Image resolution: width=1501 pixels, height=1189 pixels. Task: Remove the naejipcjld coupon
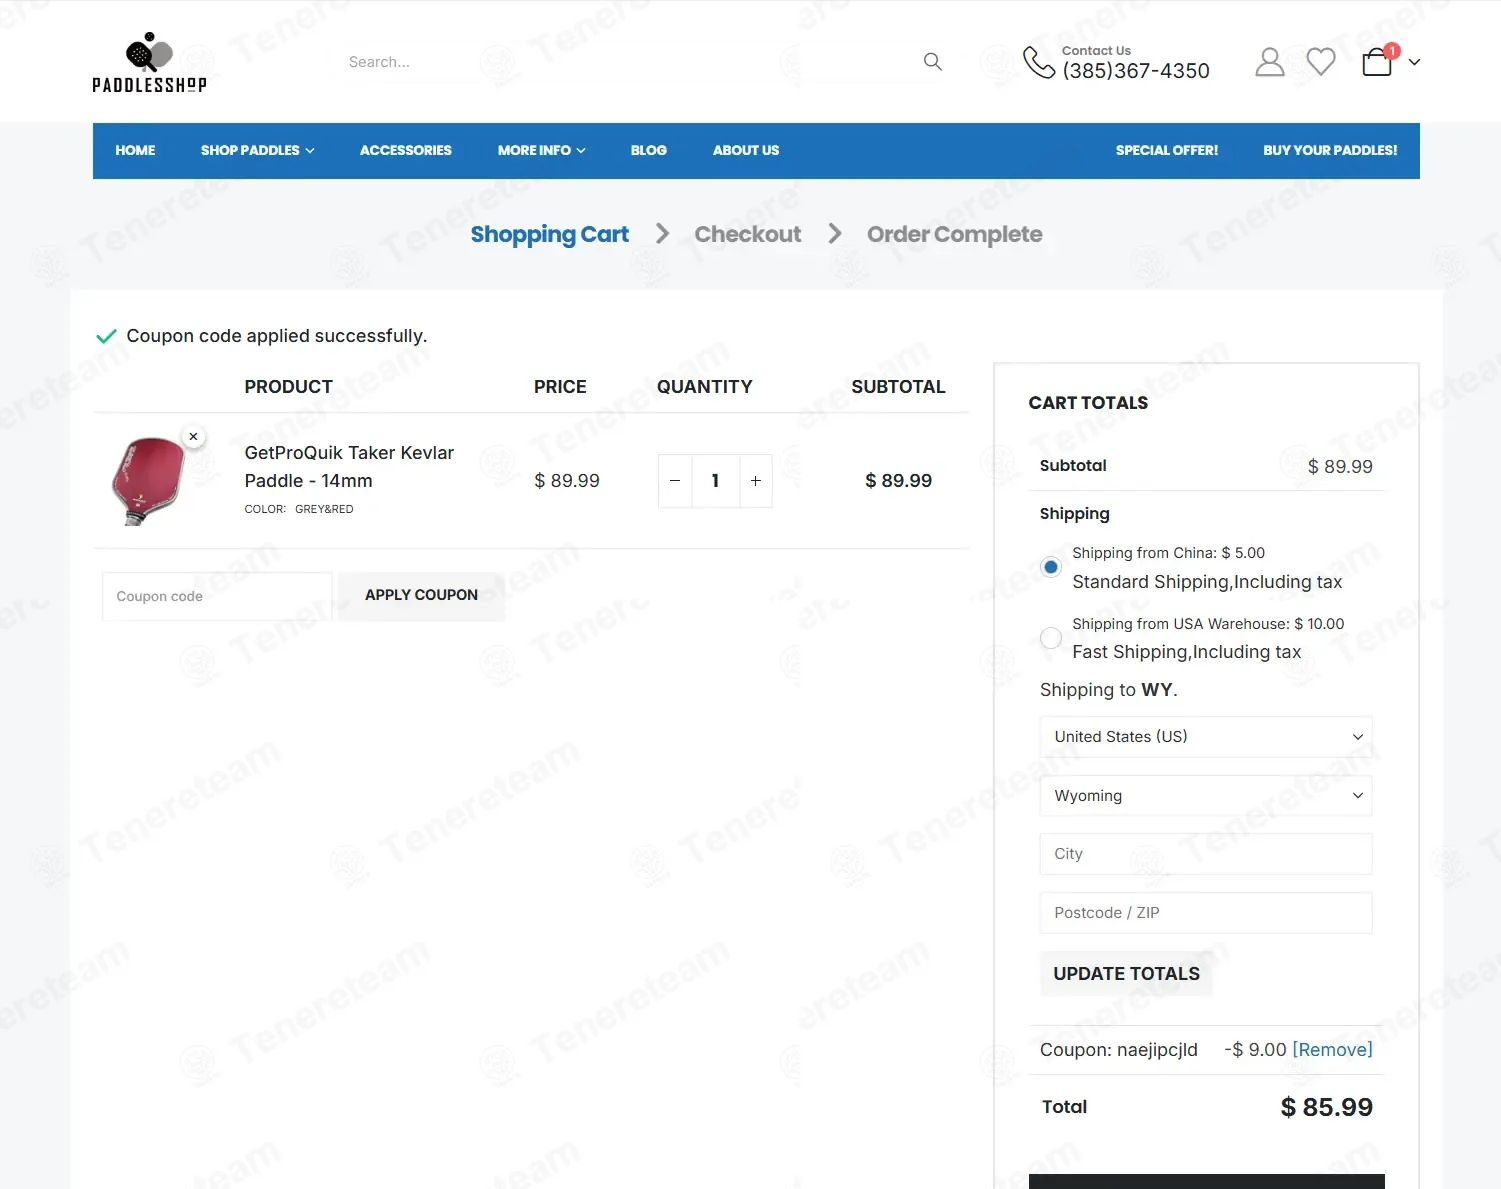[1332, 1050]
